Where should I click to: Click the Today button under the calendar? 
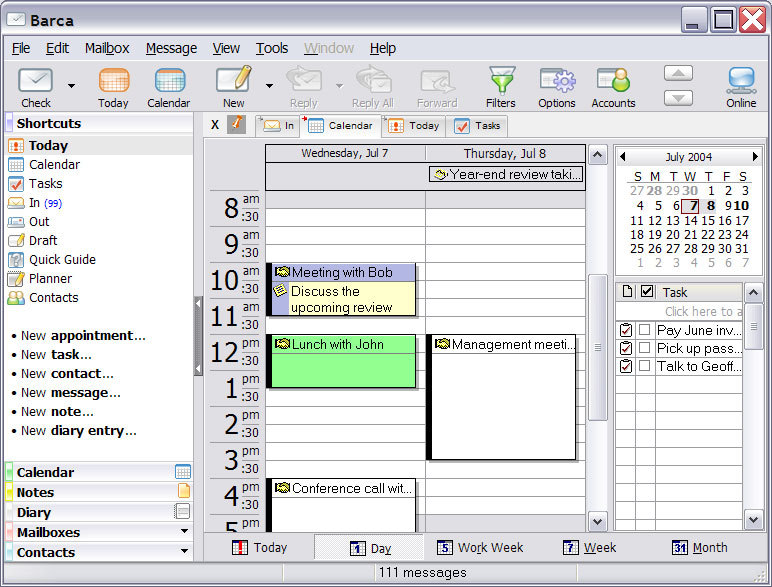pyautogui.click(x=259, y=548)
